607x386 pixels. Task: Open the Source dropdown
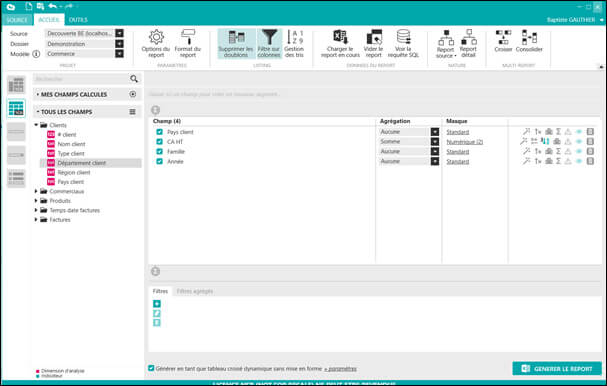pos(120,33)
